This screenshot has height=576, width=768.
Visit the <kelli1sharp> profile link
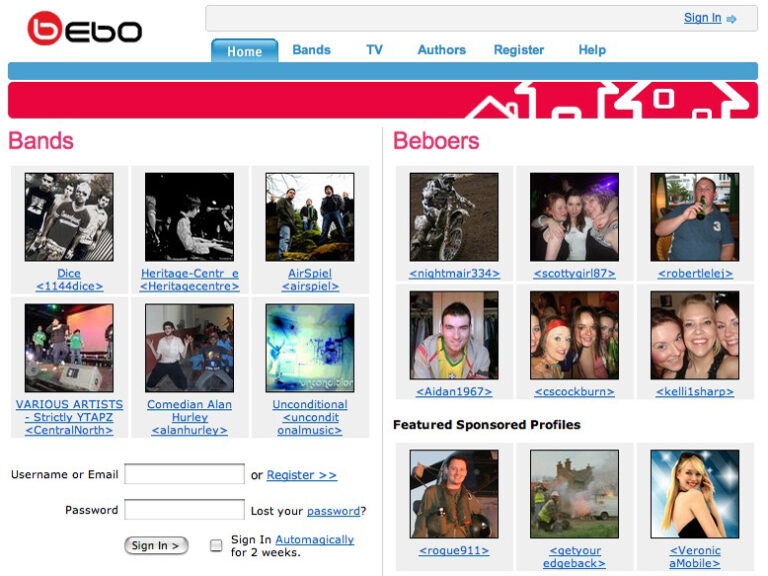tap(695, 392)
